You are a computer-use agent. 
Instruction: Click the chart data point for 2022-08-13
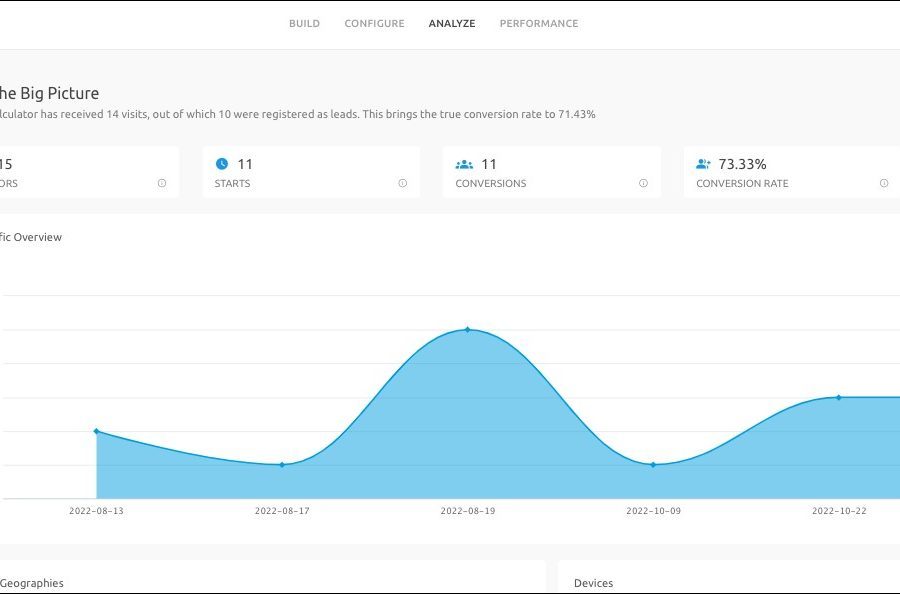96,431
